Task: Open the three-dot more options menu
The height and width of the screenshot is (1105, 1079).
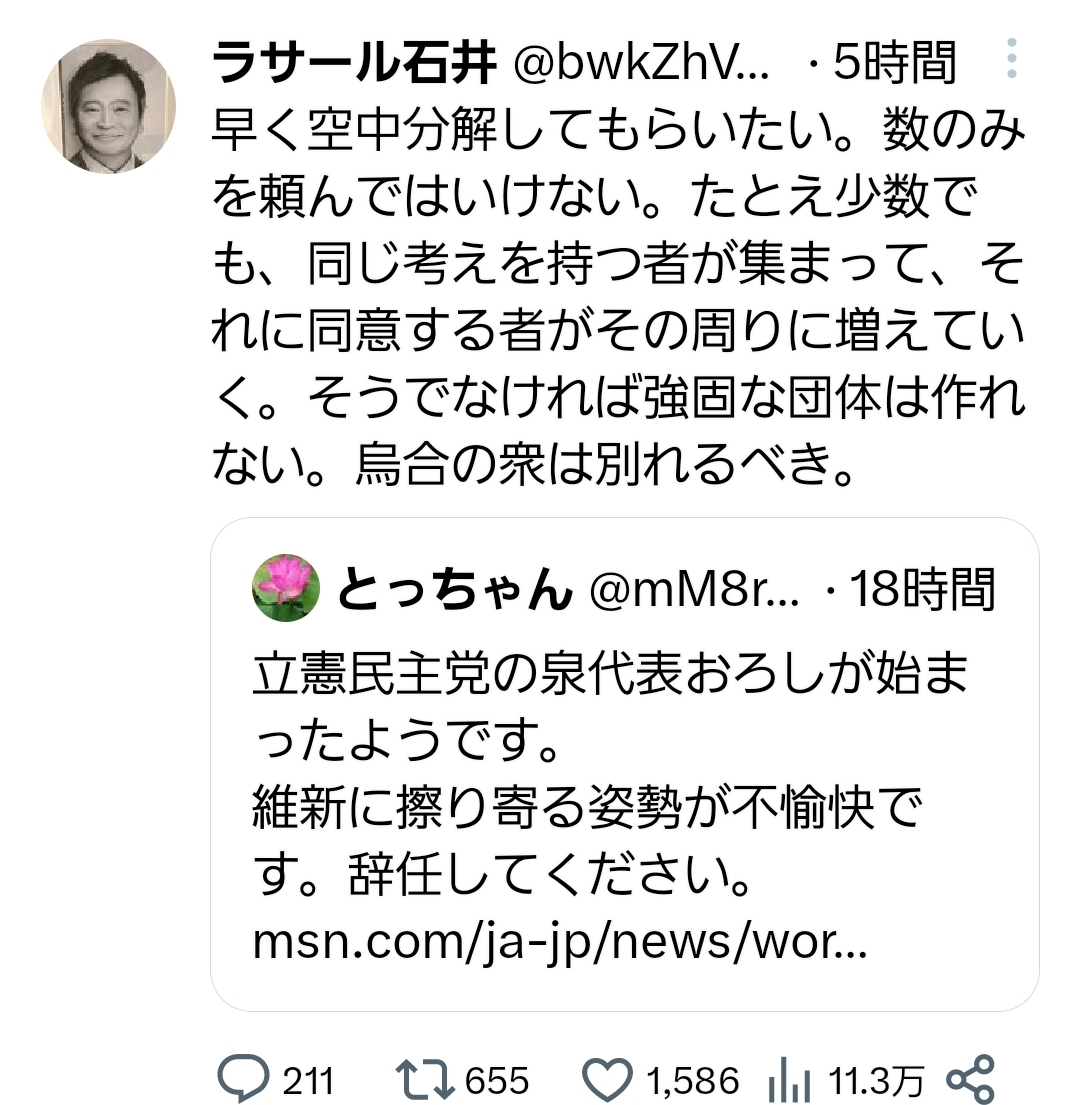Action: [1011, 58]
